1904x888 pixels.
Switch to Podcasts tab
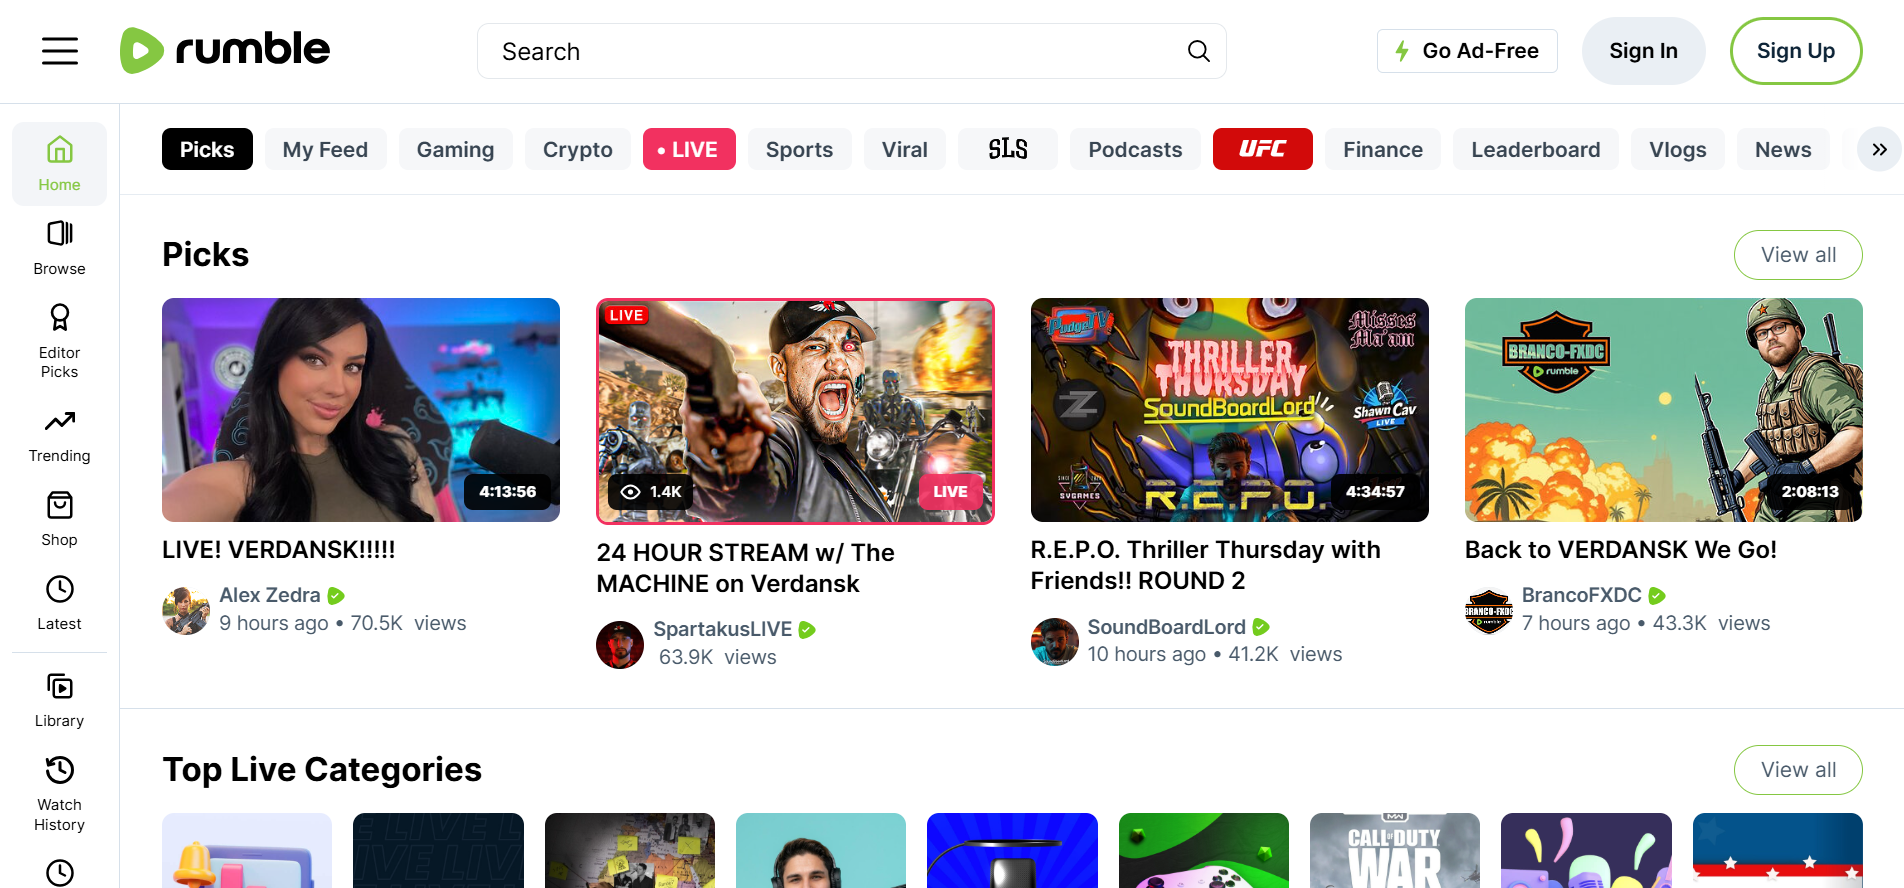(1135, 149)
